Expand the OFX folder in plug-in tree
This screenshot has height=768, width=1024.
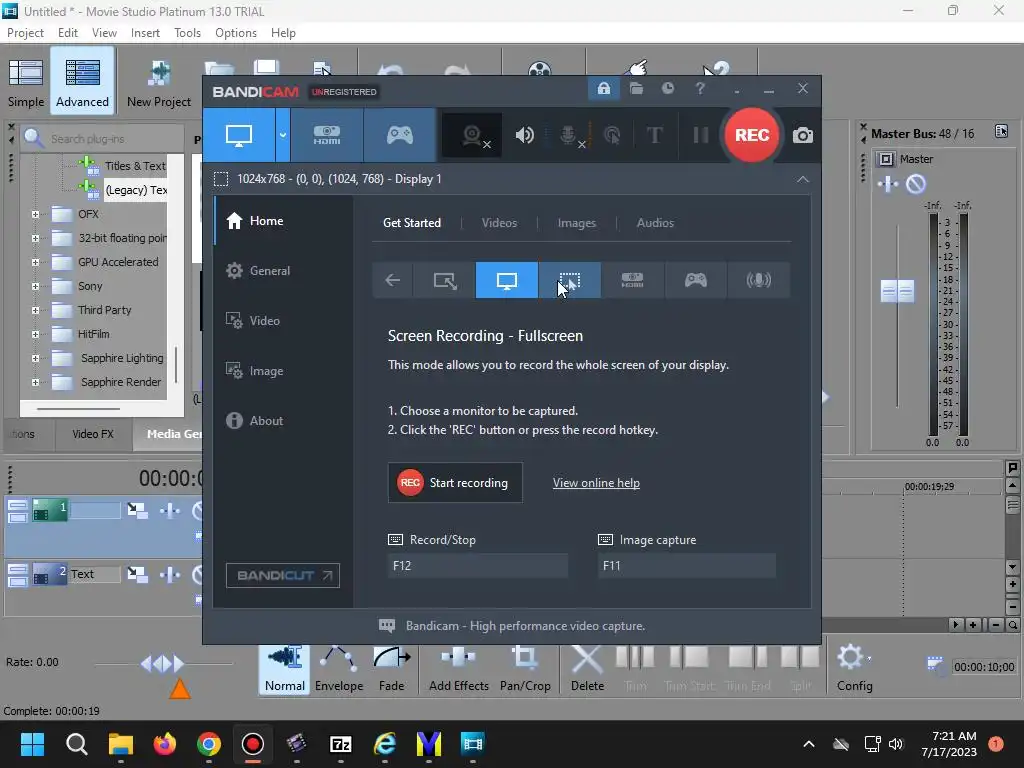(x=35, y=214)
